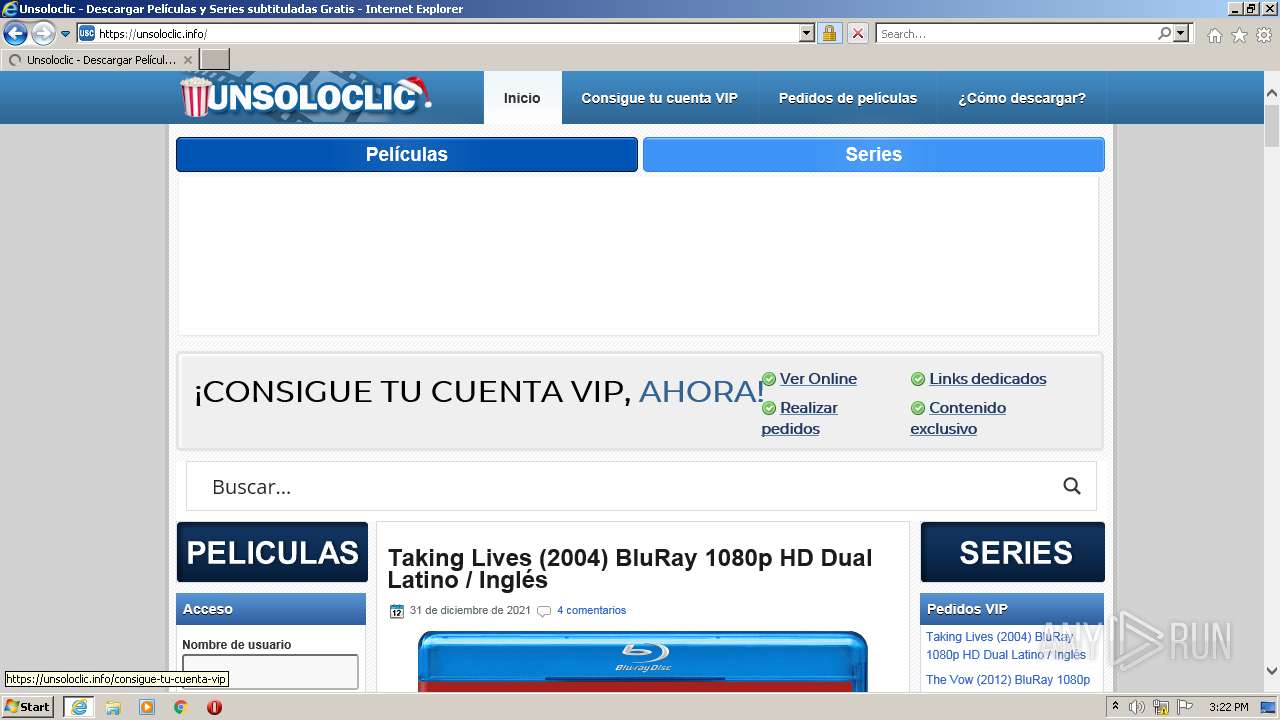The width and height of the screenshot is (1280, 720).
Task: Click the Nombre de usuario input field
Action: click(270, 671)
